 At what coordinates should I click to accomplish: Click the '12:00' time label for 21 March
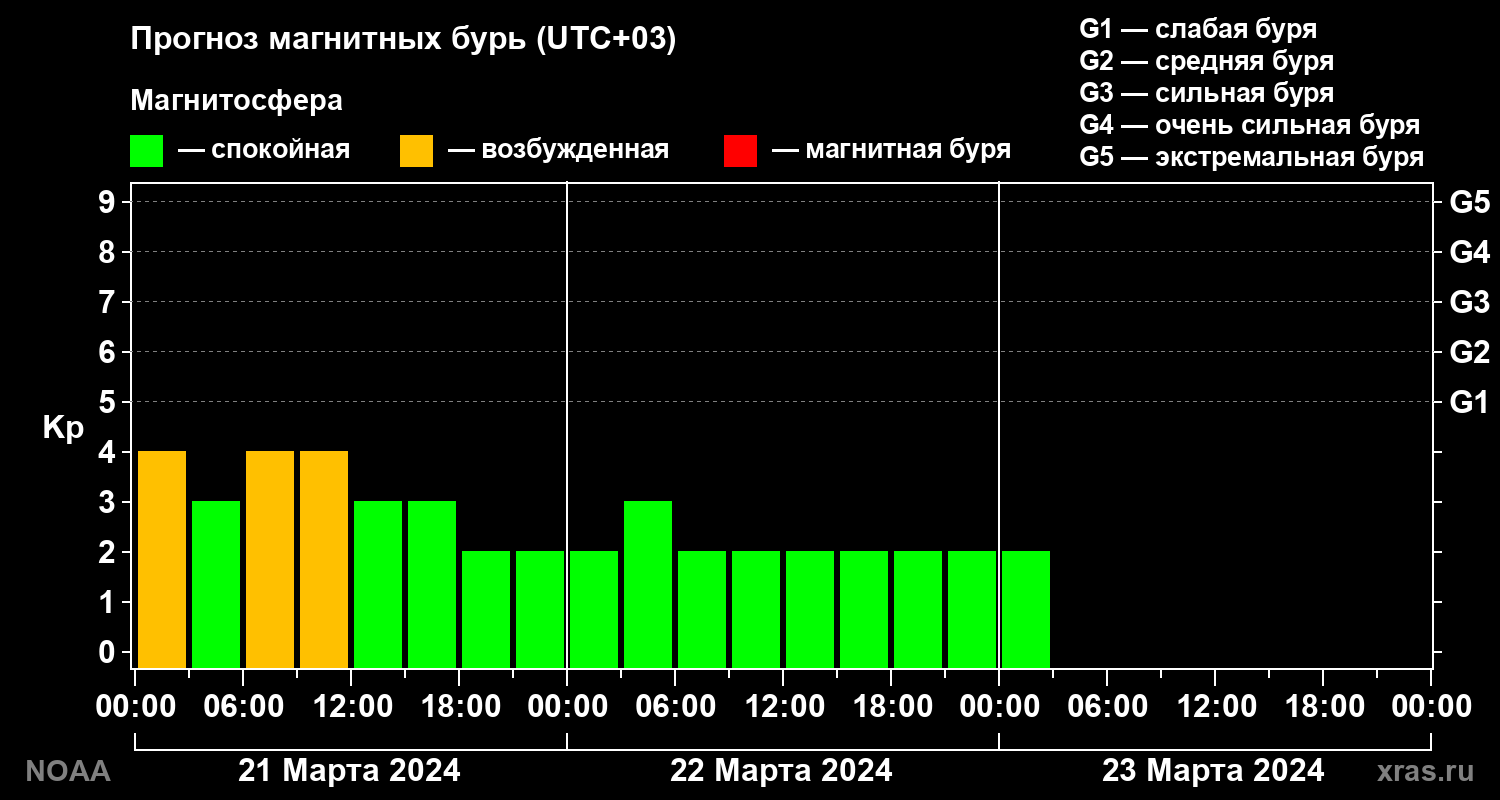[x=351, y=706]
